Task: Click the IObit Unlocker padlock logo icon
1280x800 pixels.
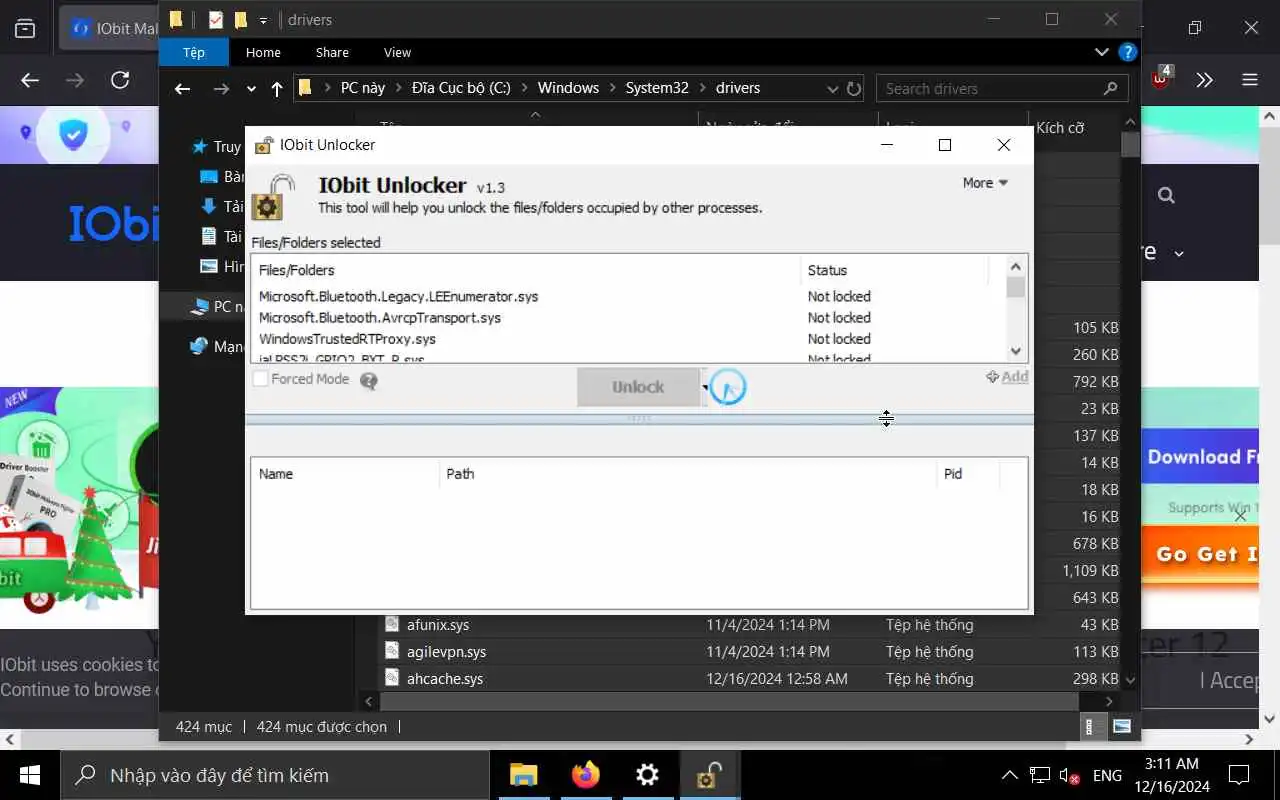Action: click(272, 196)
